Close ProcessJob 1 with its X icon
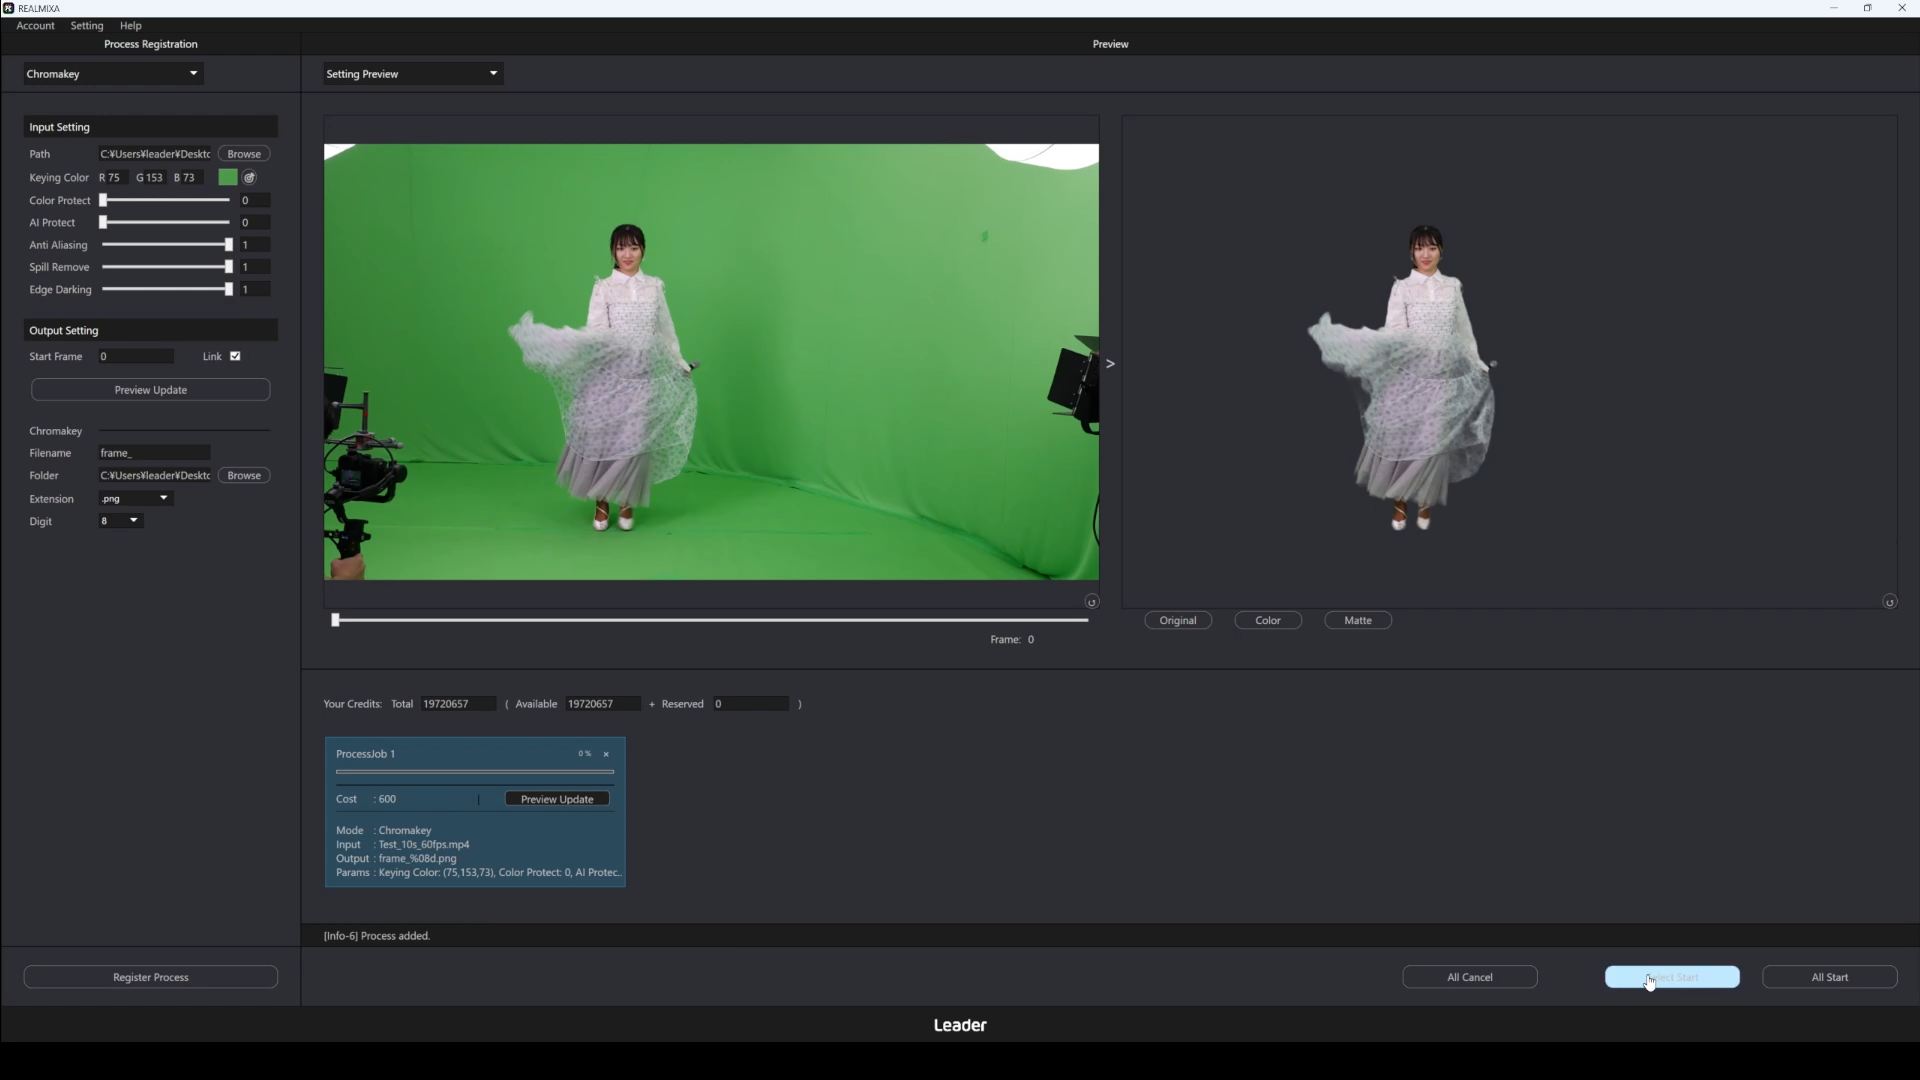Viewport: 1920px width, 1080px height. coord(606,754)
